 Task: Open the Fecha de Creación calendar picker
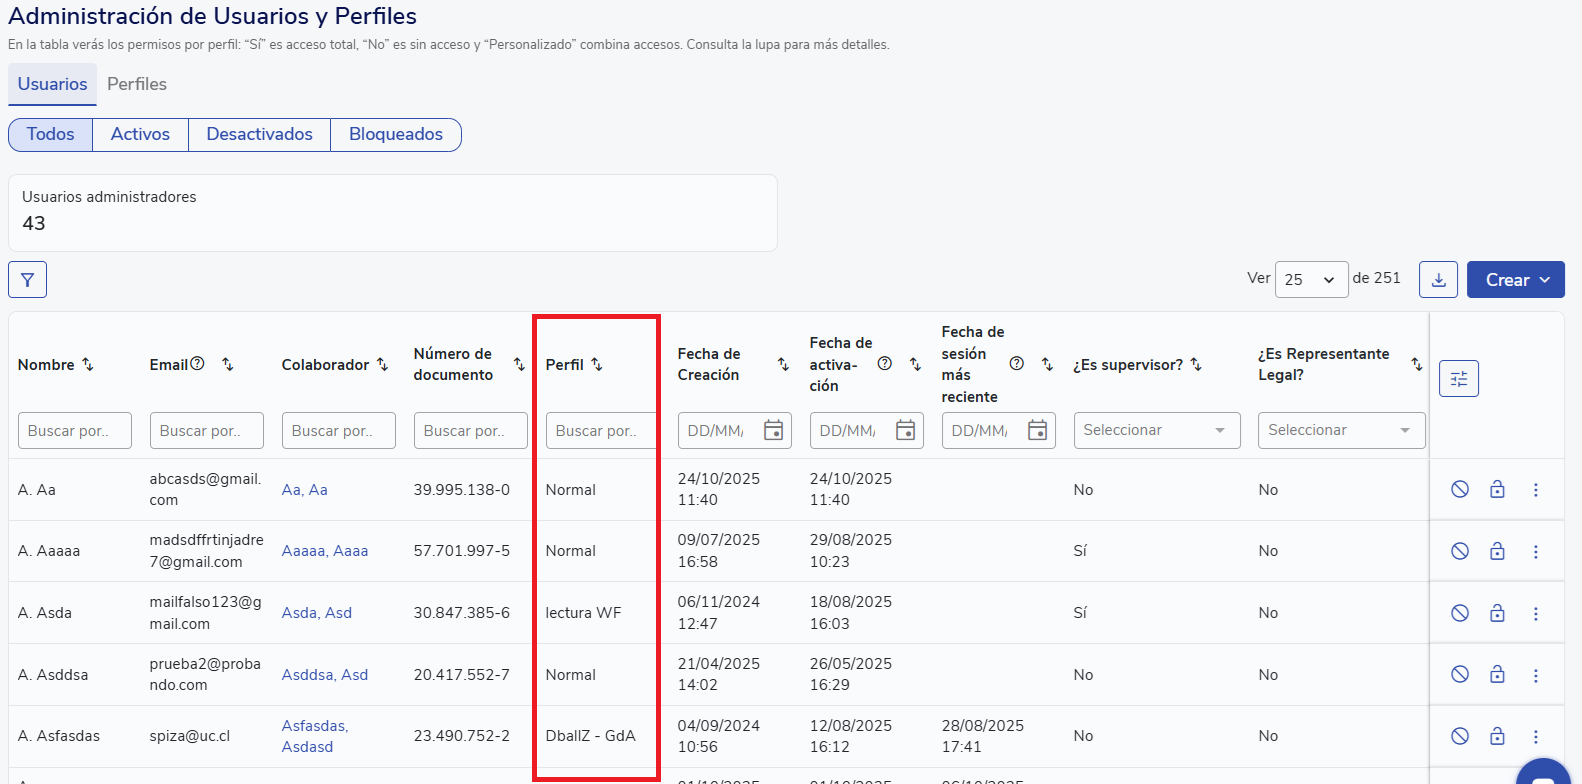point(773,430)
